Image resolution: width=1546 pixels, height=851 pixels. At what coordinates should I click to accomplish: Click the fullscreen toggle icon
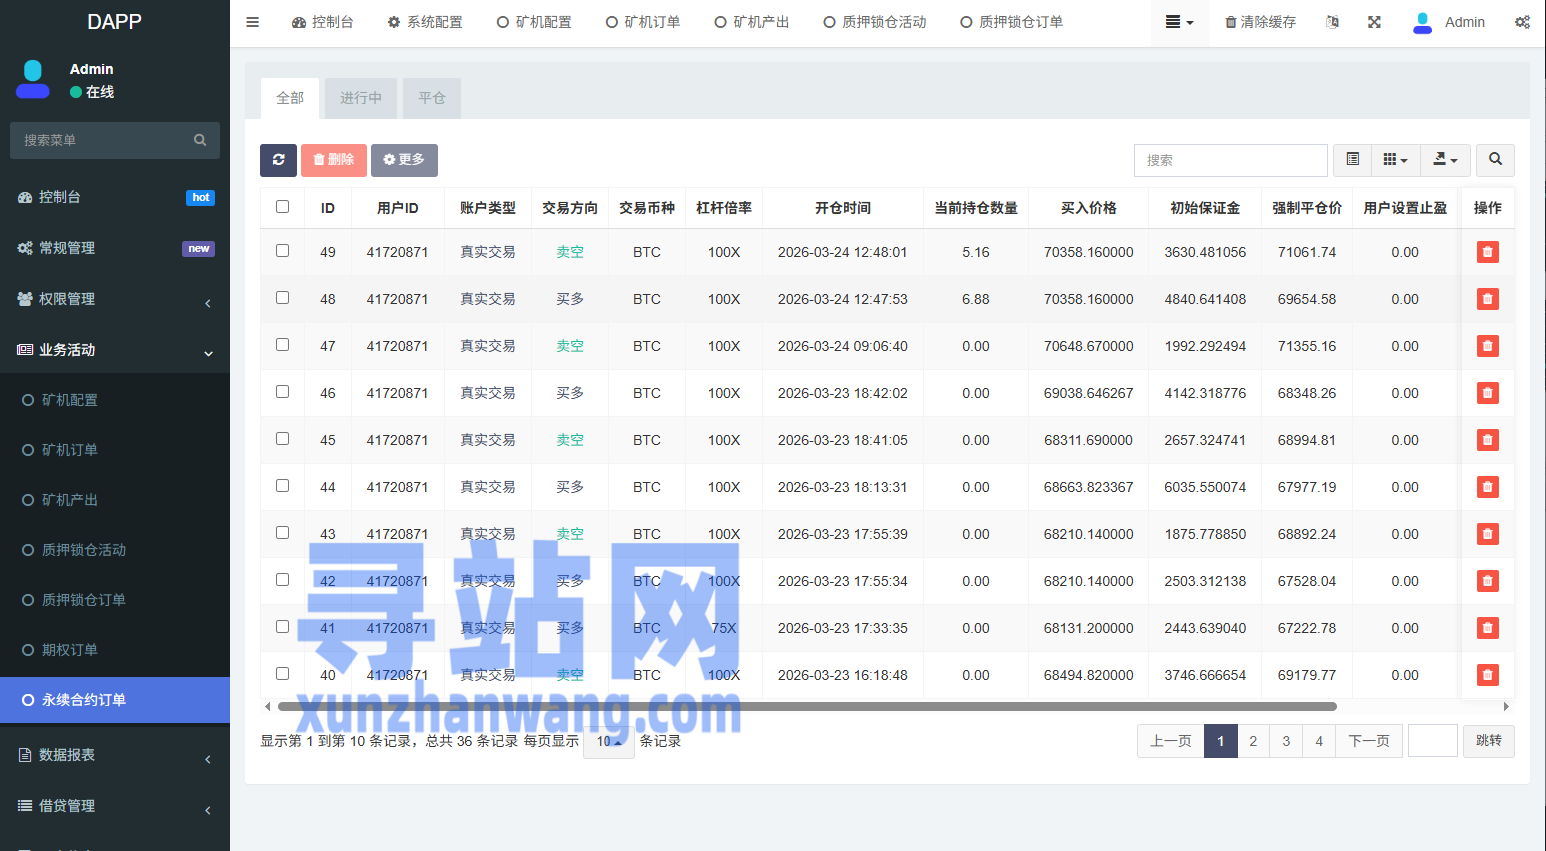pos(1374,22)
